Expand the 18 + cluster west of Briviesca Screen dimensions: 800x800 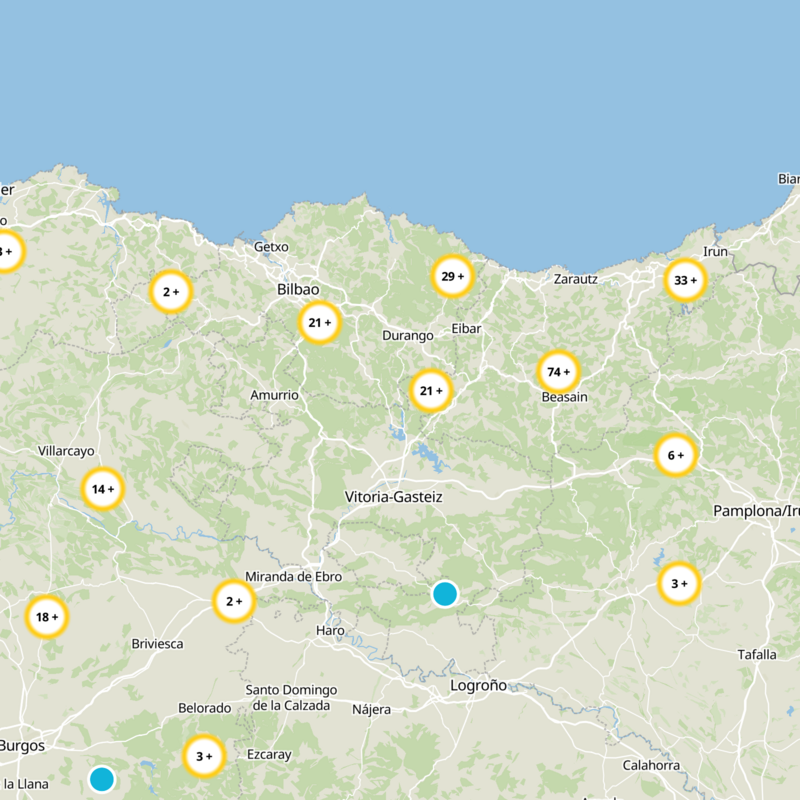pyautogui.click(x=47, y=617)
